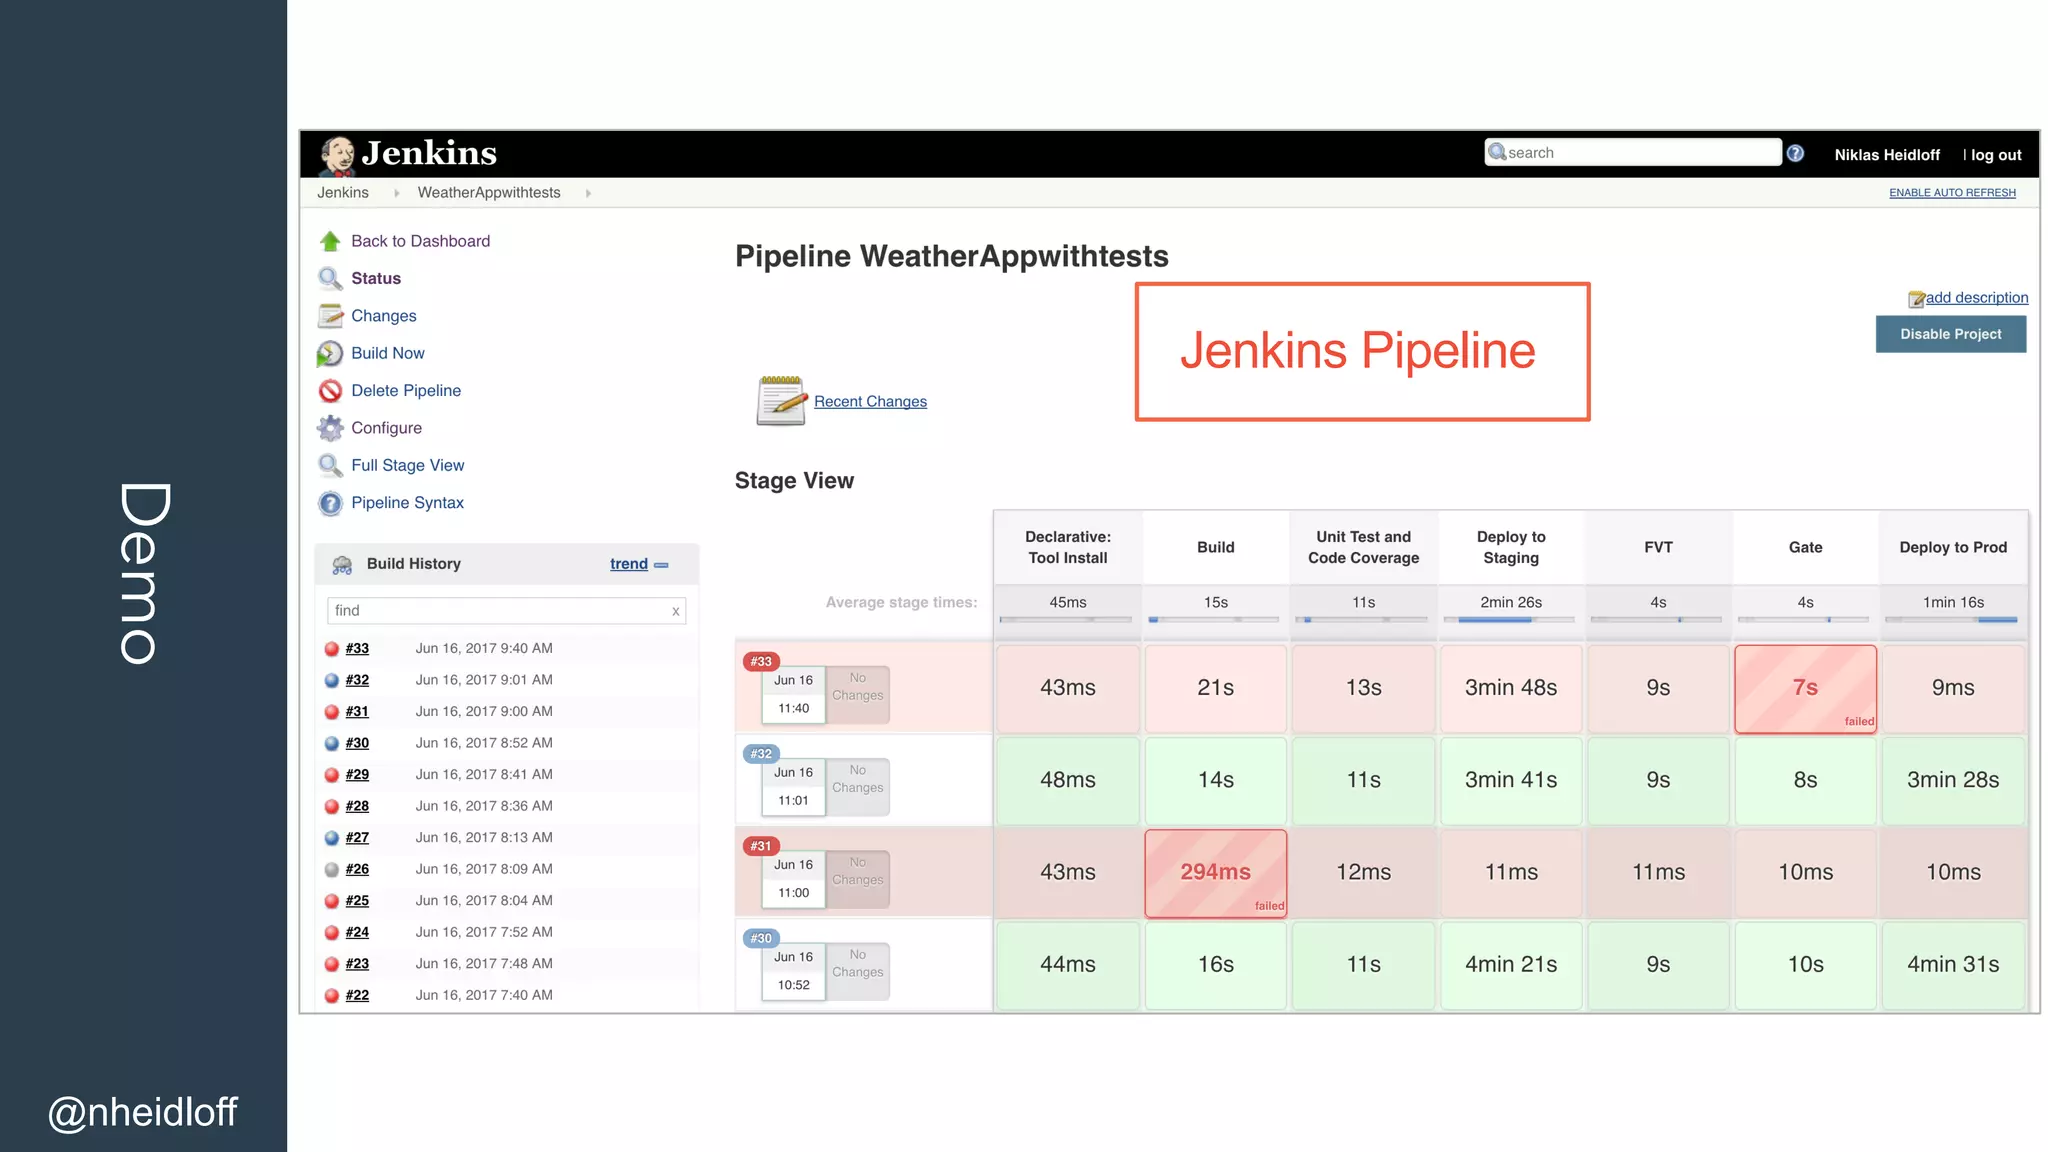Screen dimensions: 2048x1152
Task: Select Build Now in the sidebar
Action: [388, 353]
